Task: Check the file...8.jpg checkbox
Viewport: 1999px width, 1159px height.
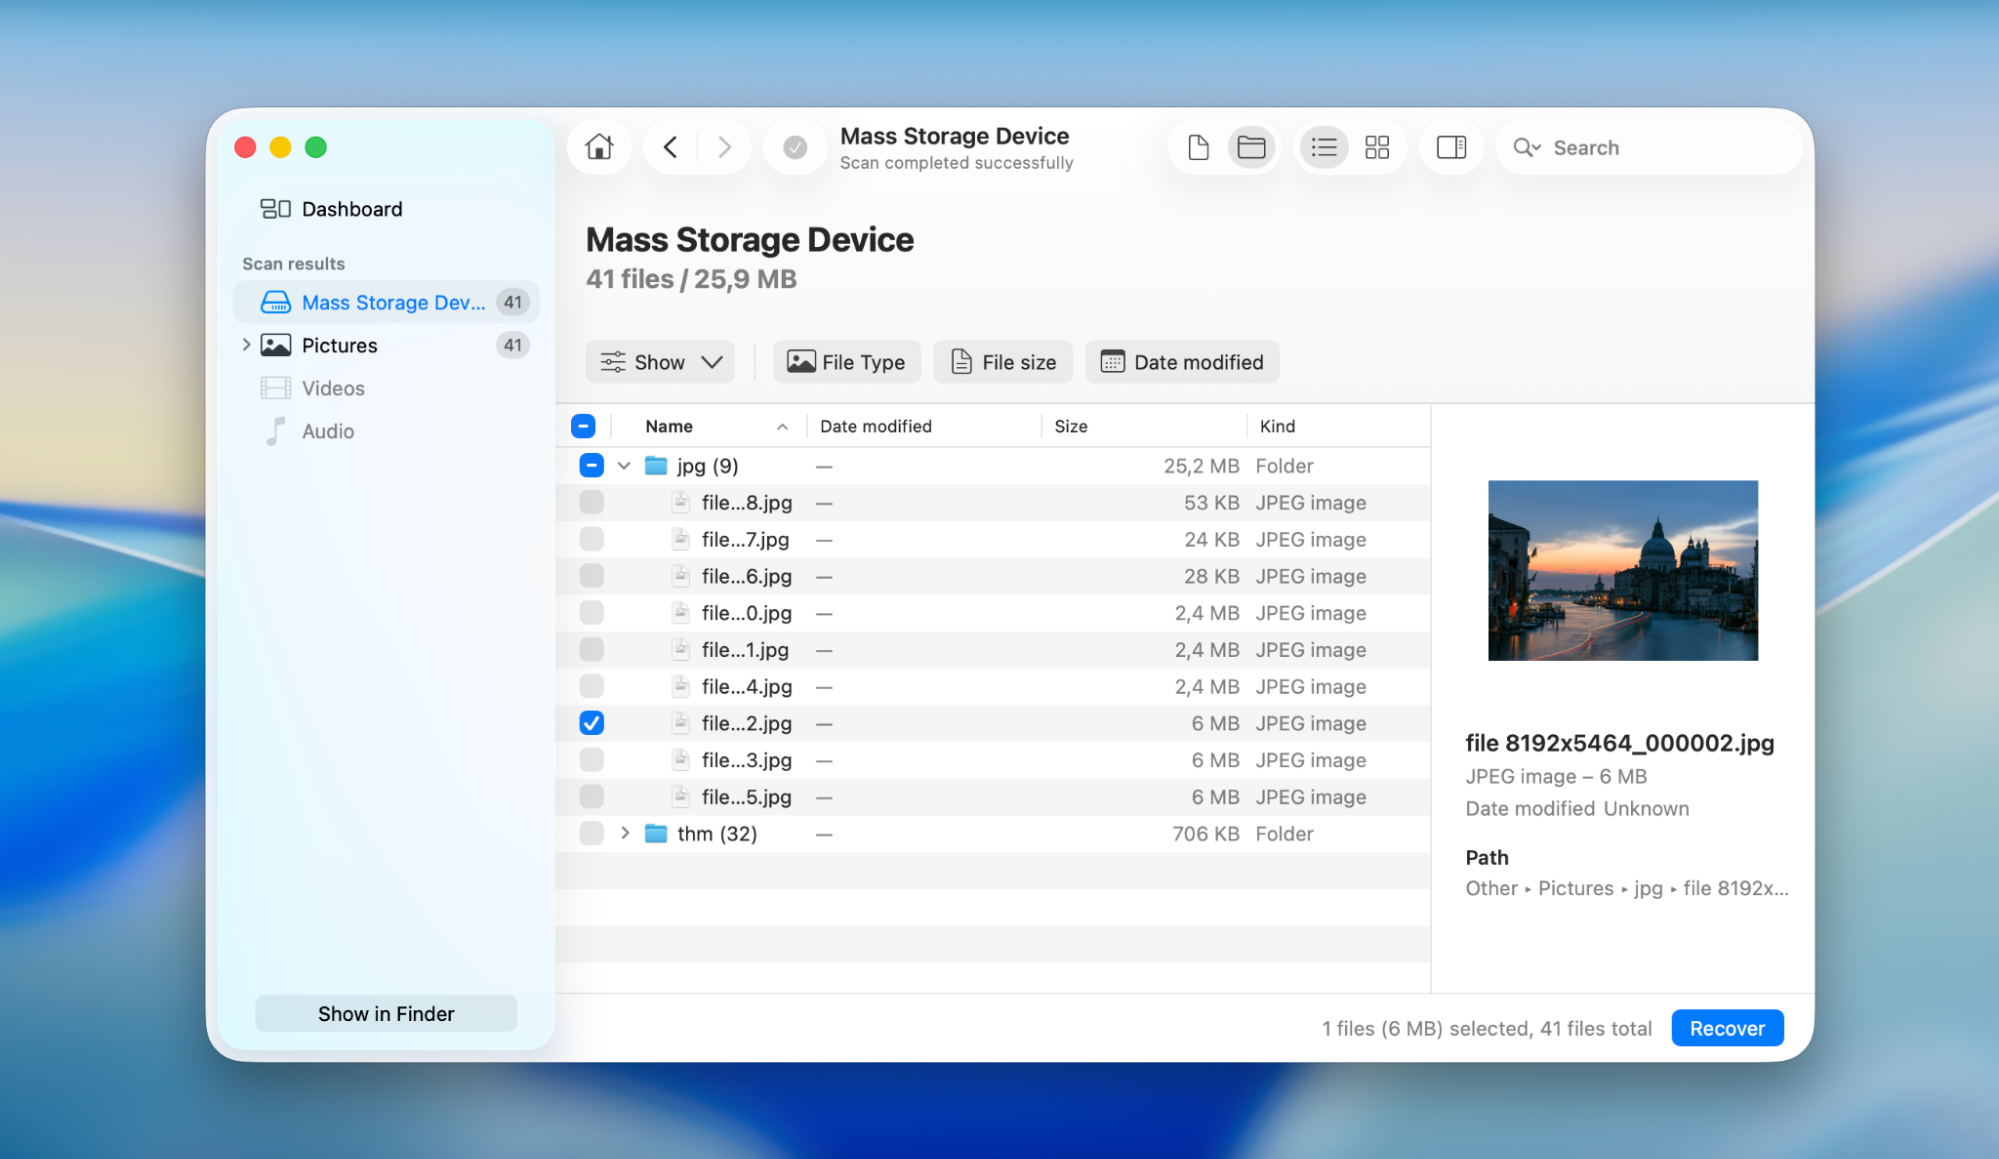Action: (591, 503)
